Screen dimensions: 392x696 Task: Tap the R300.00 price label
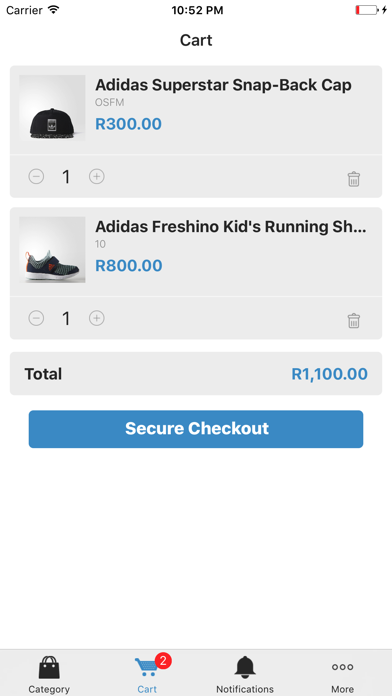pyautogui.click(x=129, y=124)
